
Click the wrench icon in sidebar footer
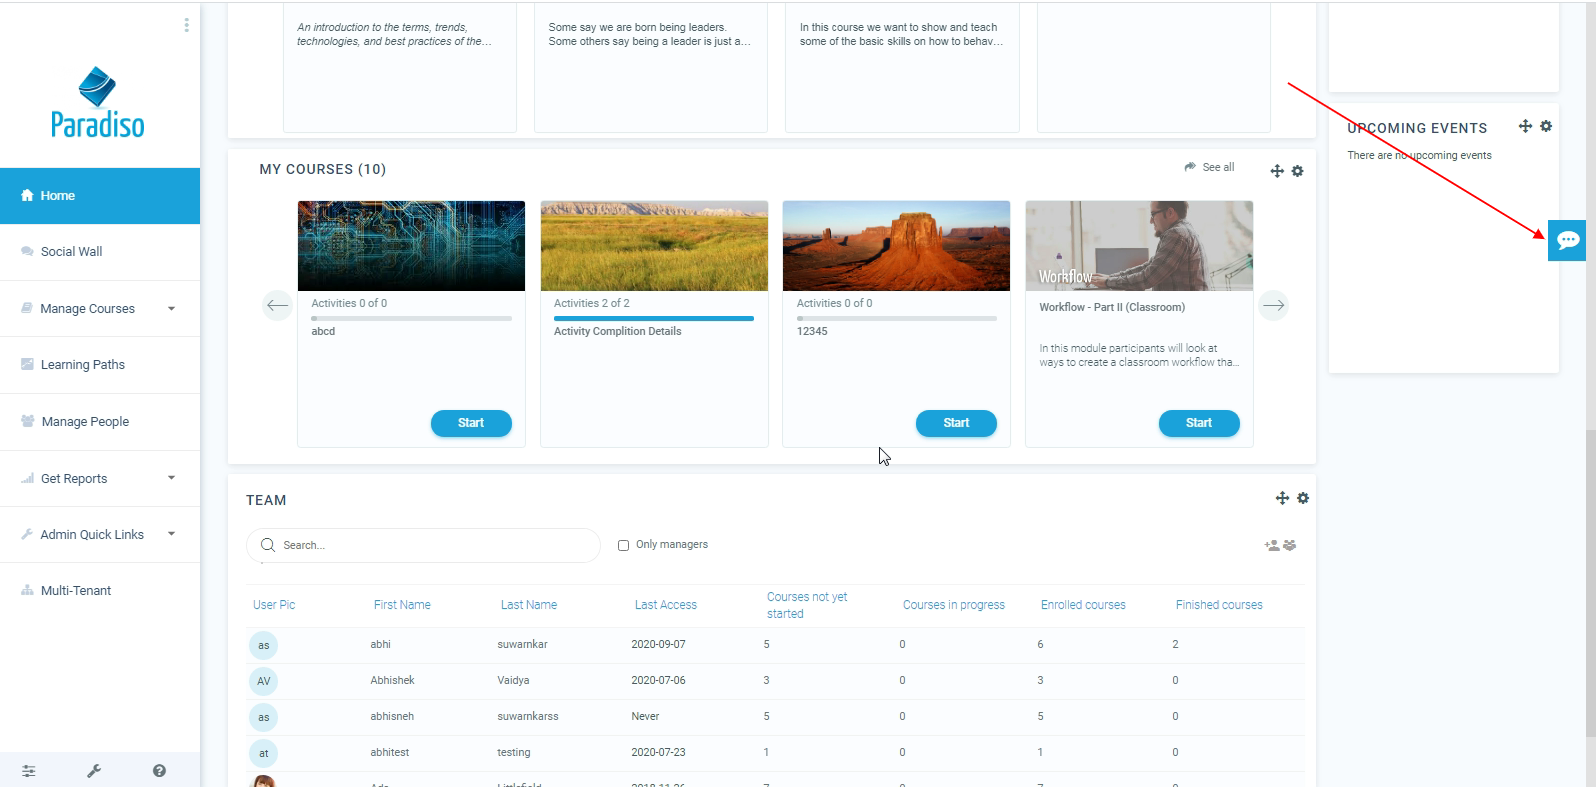94,771
